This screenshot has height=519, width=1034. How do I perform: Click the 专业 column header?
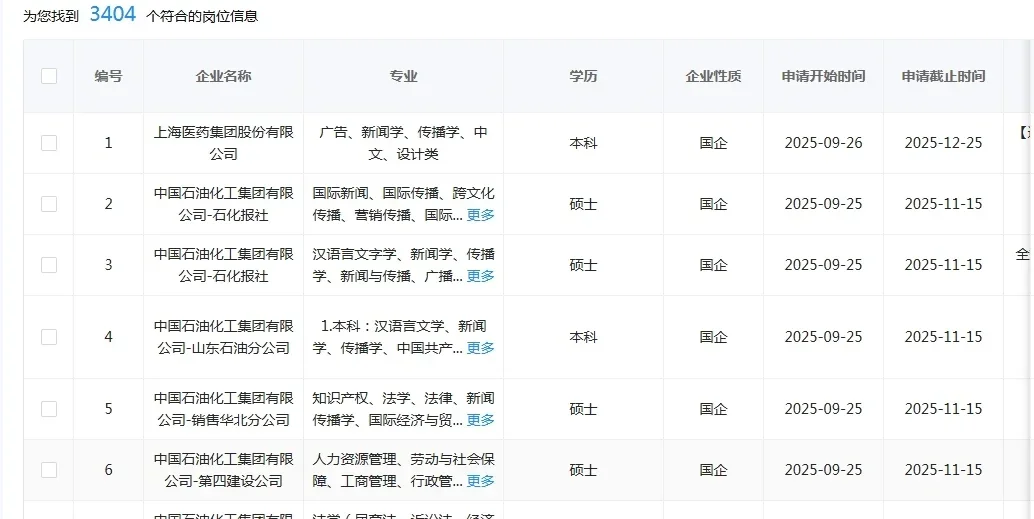tap(404, 76)
